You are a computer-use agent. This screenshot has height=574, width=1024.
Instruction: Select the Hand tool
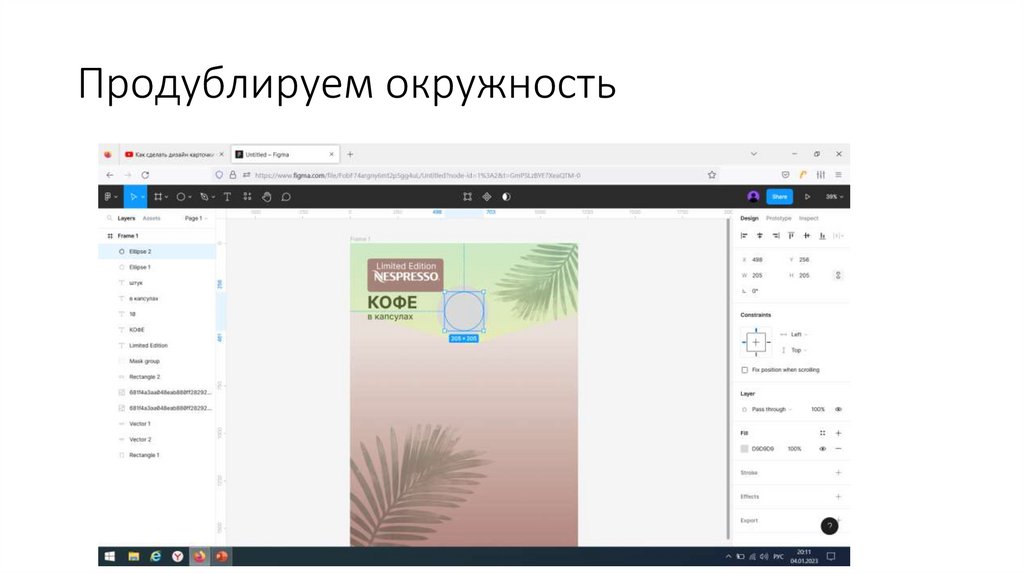pyautogui.click(x=267, y=197)
